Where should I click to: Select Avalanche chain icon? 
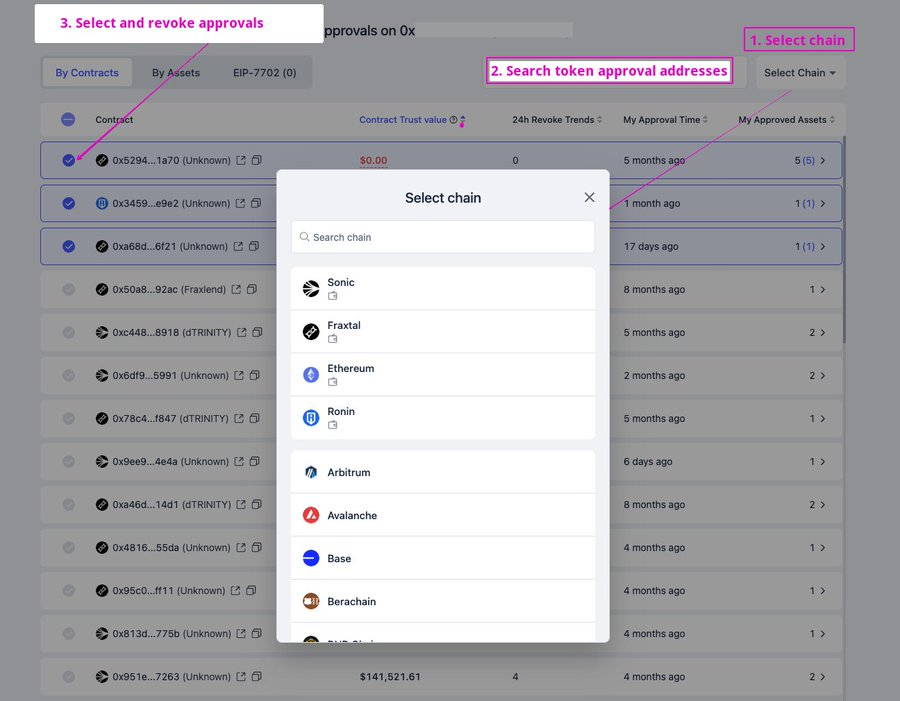click(x=311, y=515)
